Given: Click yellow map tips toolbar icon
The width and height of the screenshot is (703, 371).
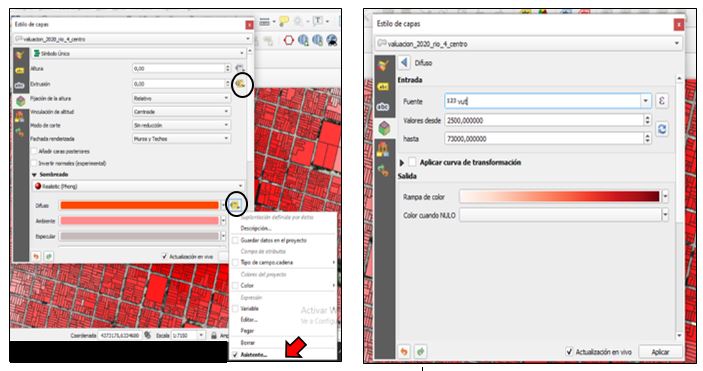Looking at the screenshot, I should point(283,21).
